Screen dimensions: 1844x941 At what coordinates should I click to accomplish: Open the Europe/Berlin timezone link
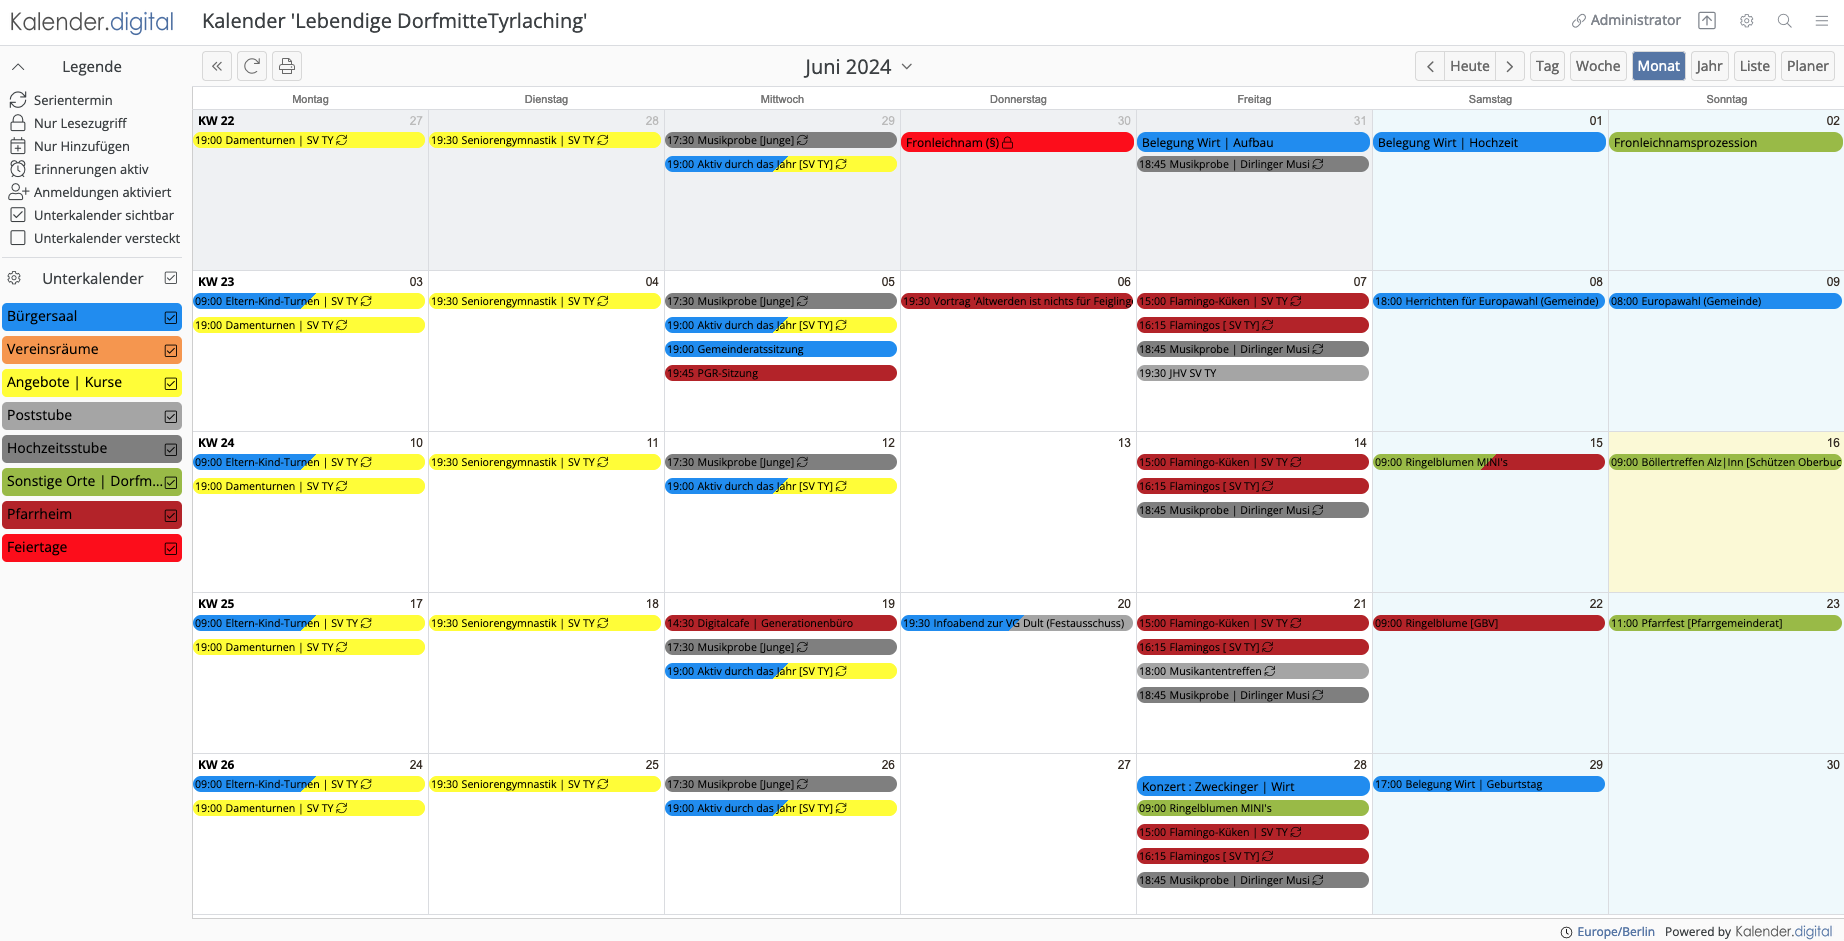[x=1615, y=931]
